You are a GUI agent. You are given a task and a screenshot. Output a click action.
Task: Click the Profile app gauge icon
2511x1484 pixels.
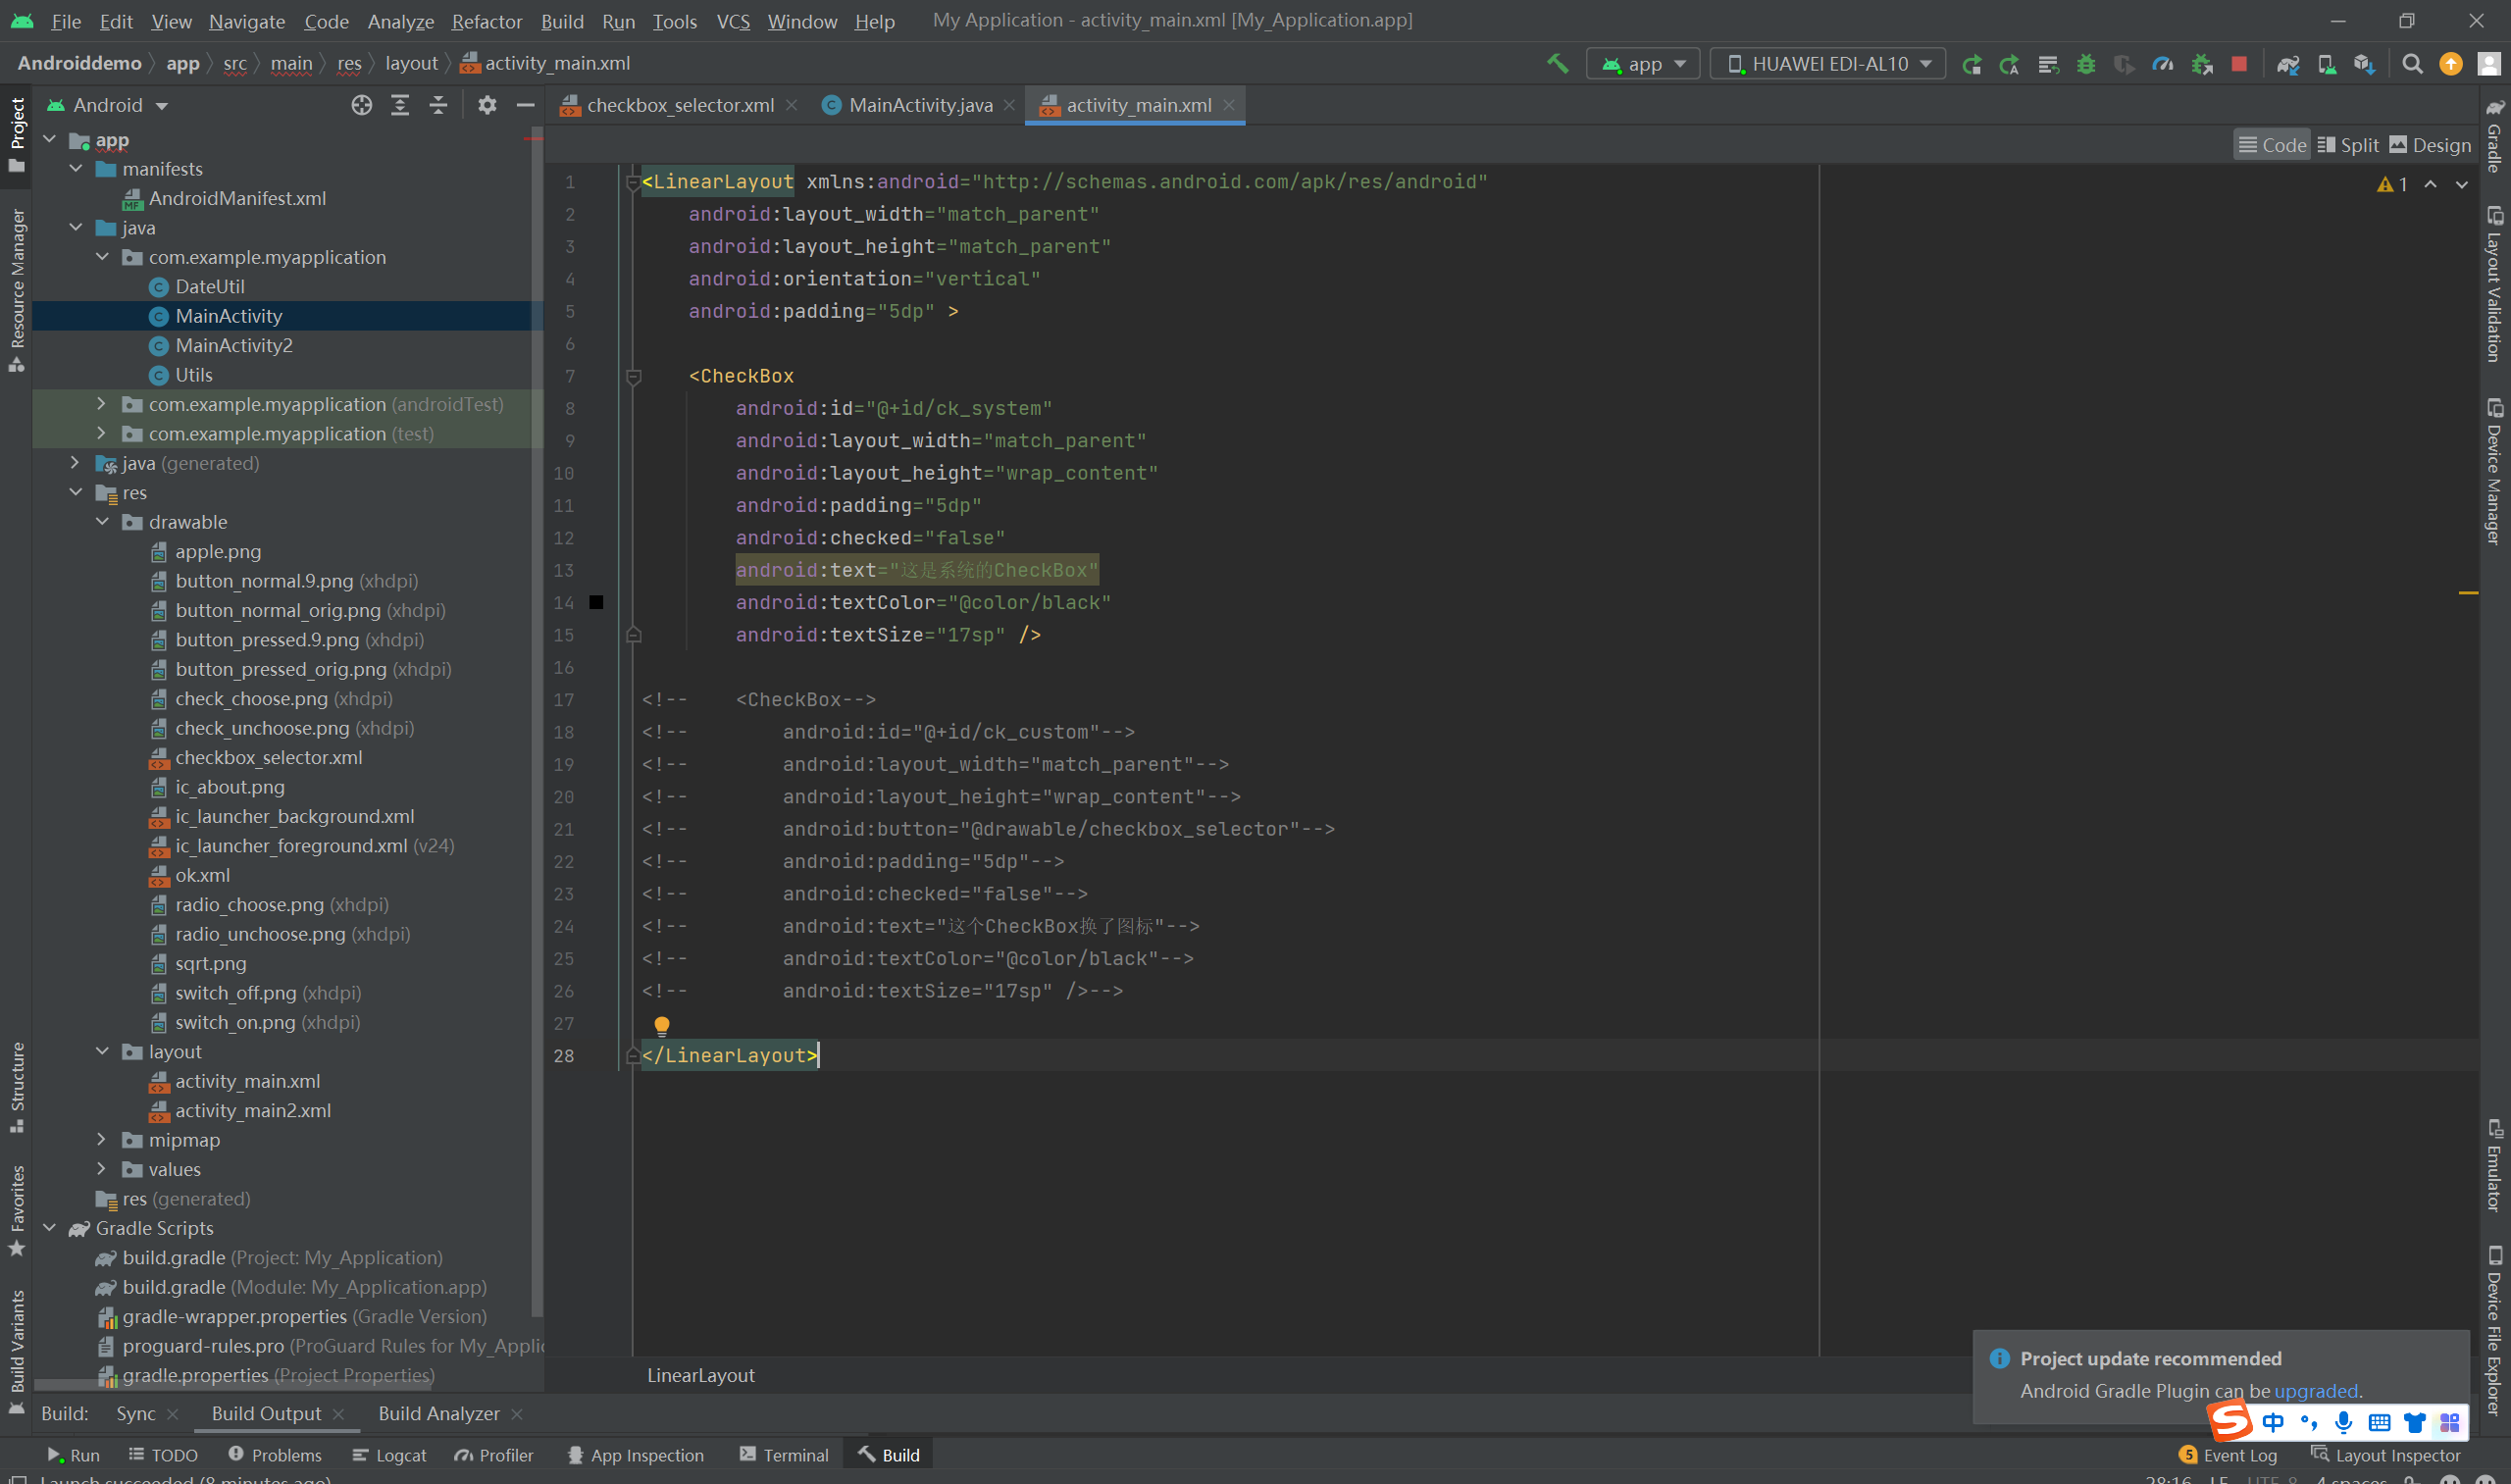(x=2162, y=64)
